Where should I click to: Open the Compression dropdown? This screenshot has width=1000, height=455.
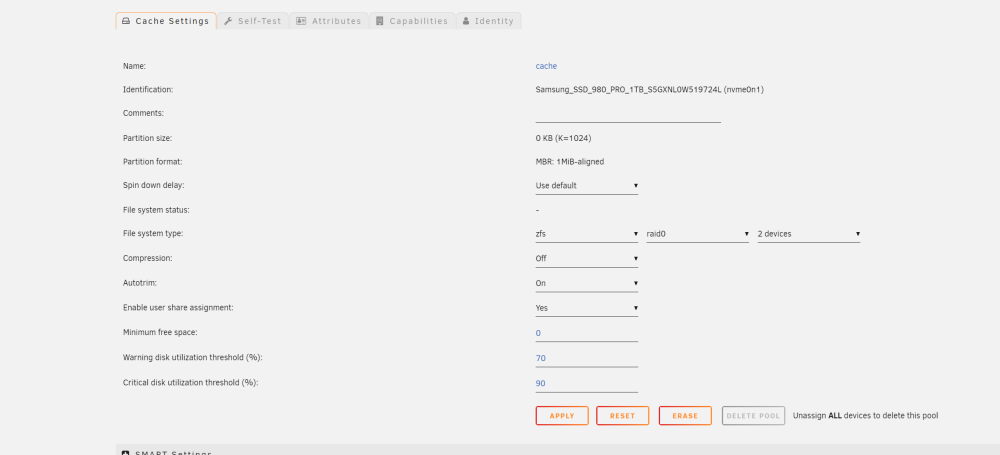pyautogui.click(x=587, y=258)
